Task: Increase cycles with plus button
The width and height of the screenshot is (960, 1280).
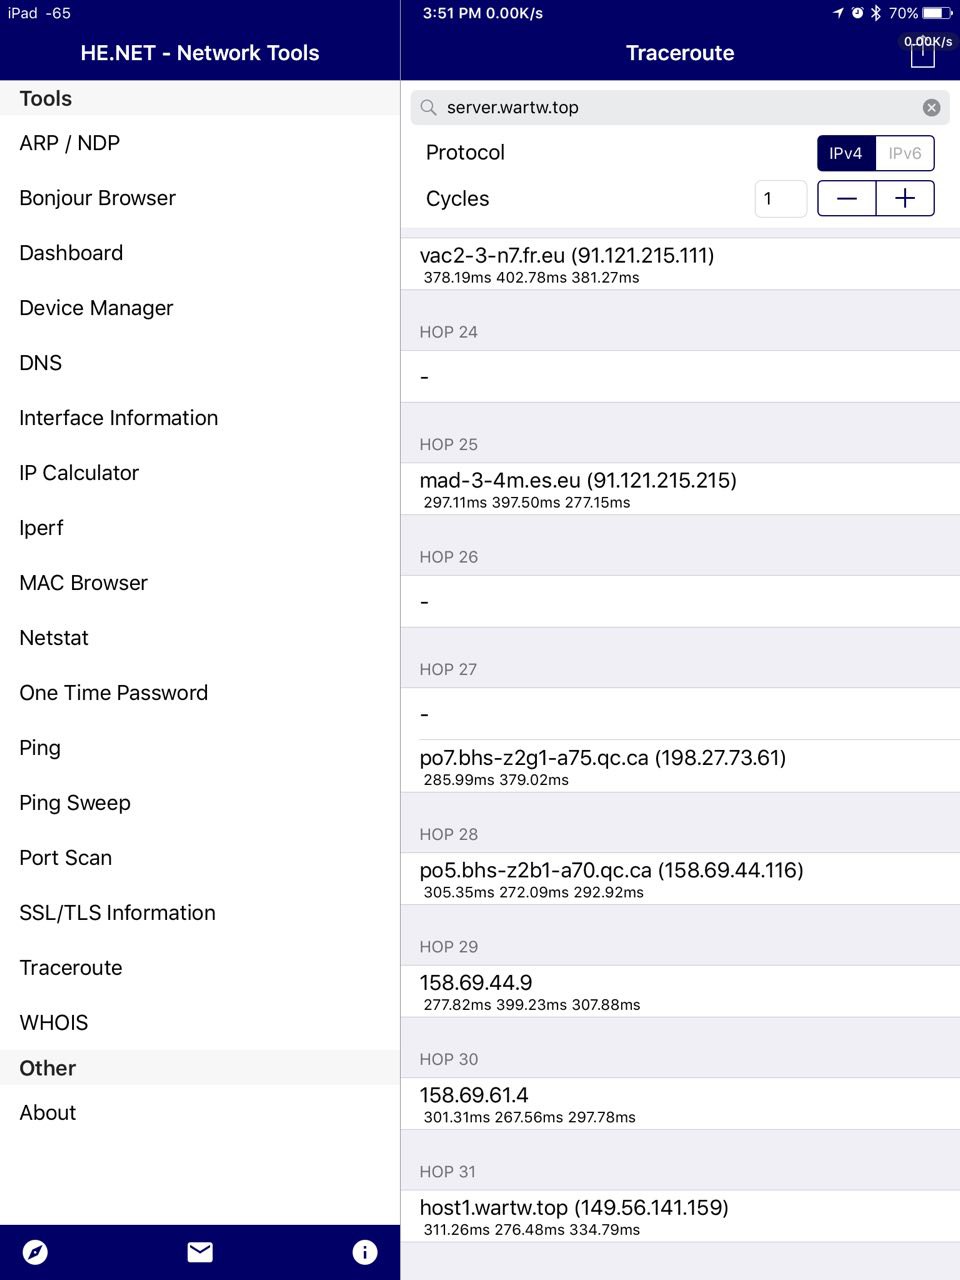Action: pos(905,199)
